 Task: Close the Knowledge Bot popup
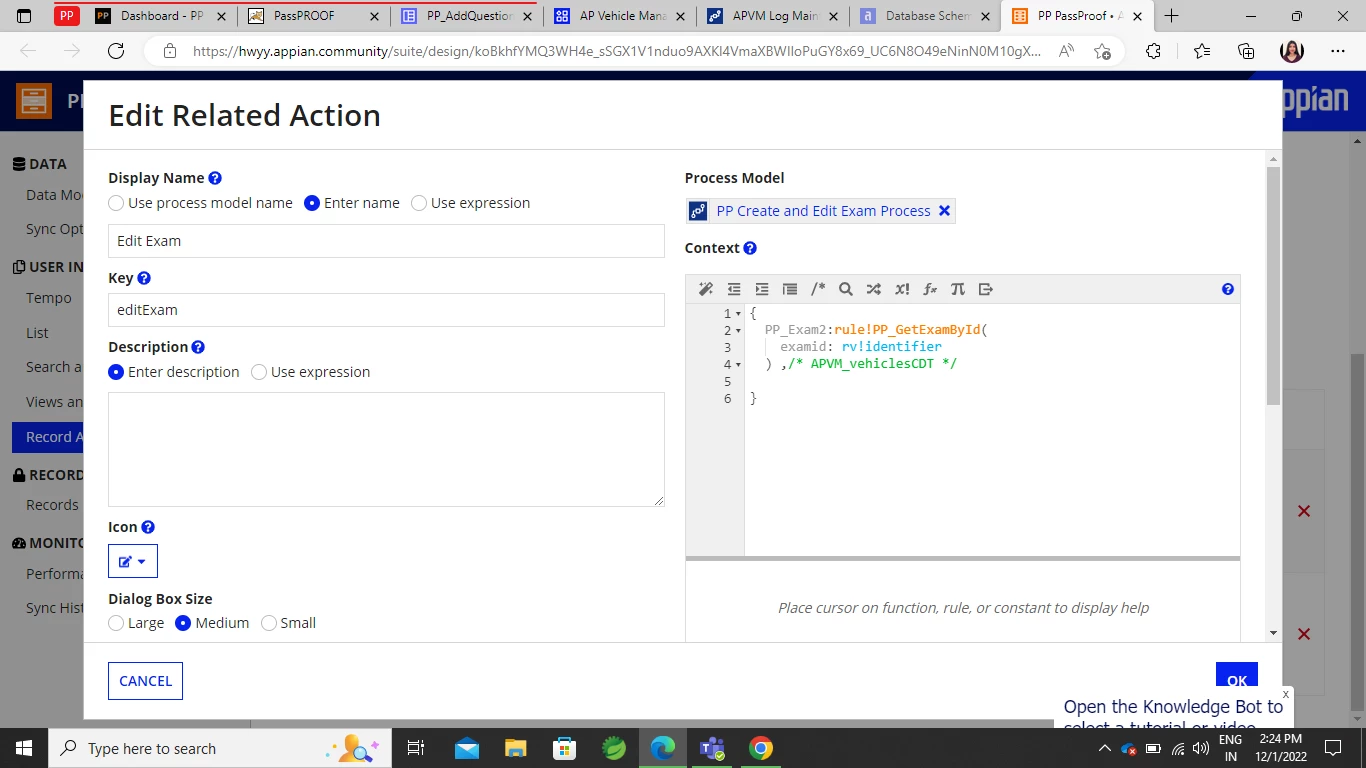pyautogui.click(x=1286, y=694)
